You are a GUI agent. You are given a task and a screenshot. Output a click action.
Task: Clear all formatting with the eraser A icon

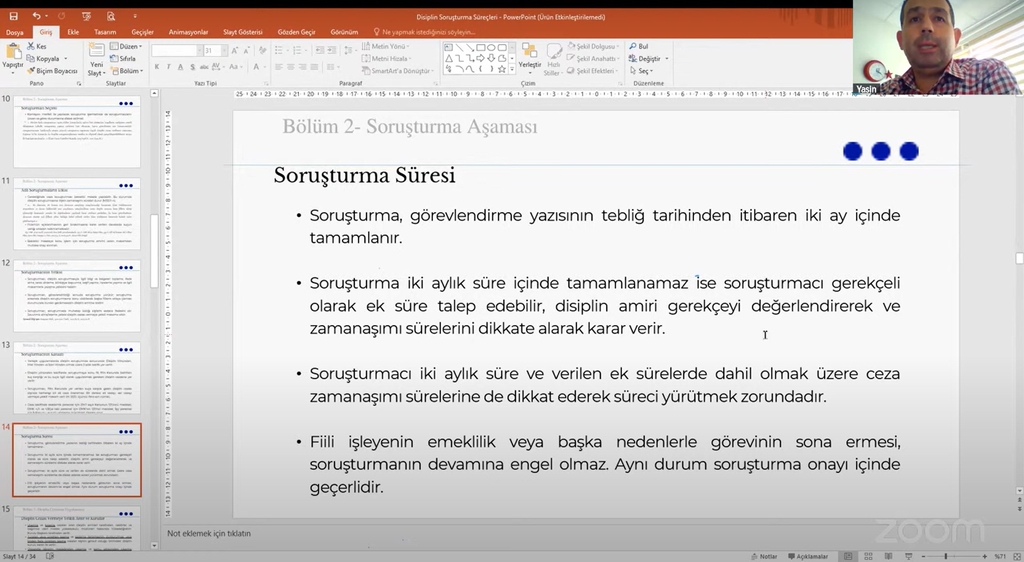click(x=263, y=50)
